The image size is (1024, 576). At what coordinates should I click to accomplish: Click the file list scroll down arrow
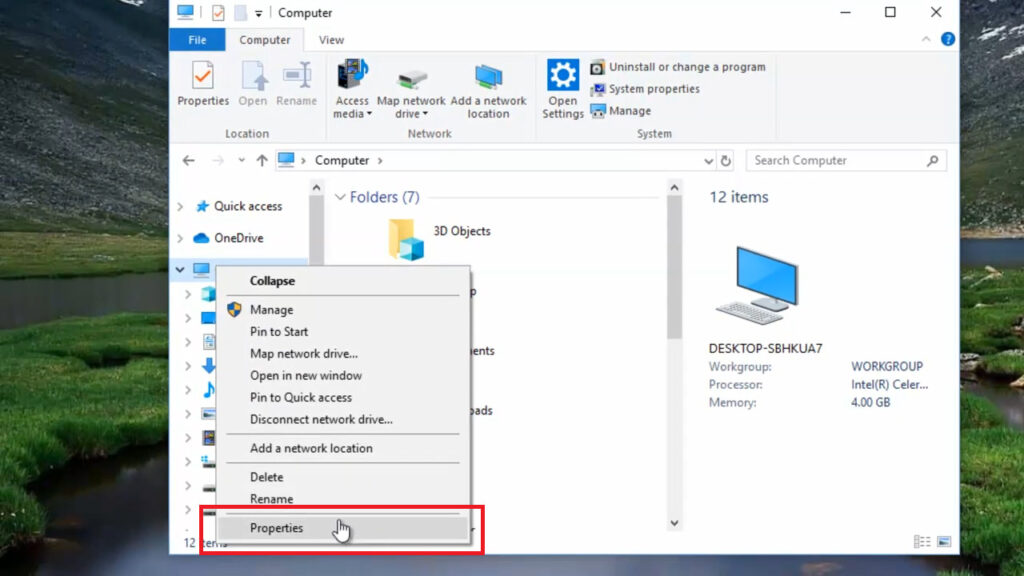coord(675,523)
